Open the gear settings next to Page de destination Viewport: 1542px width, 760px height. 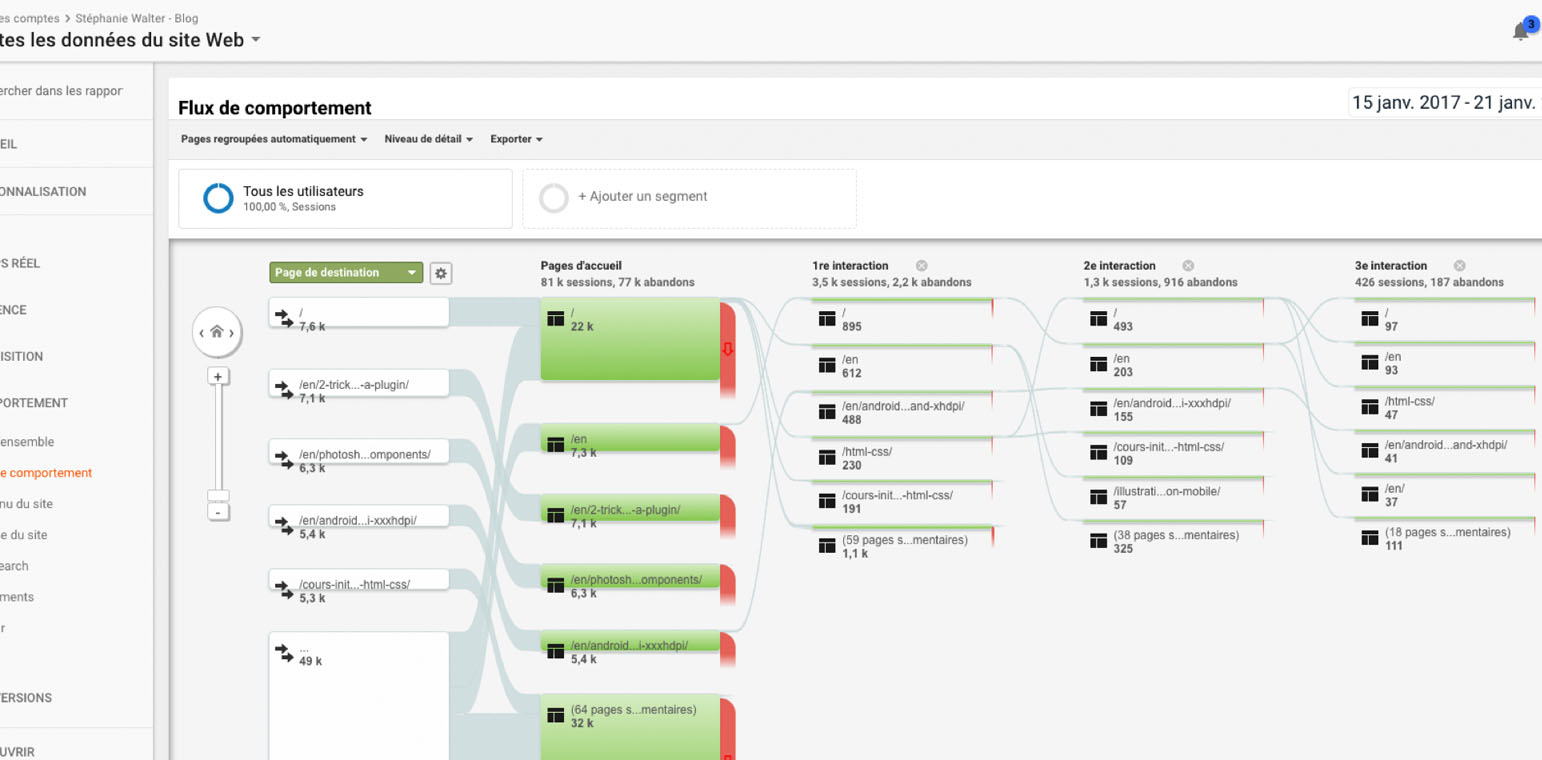[x=440, y=272]
